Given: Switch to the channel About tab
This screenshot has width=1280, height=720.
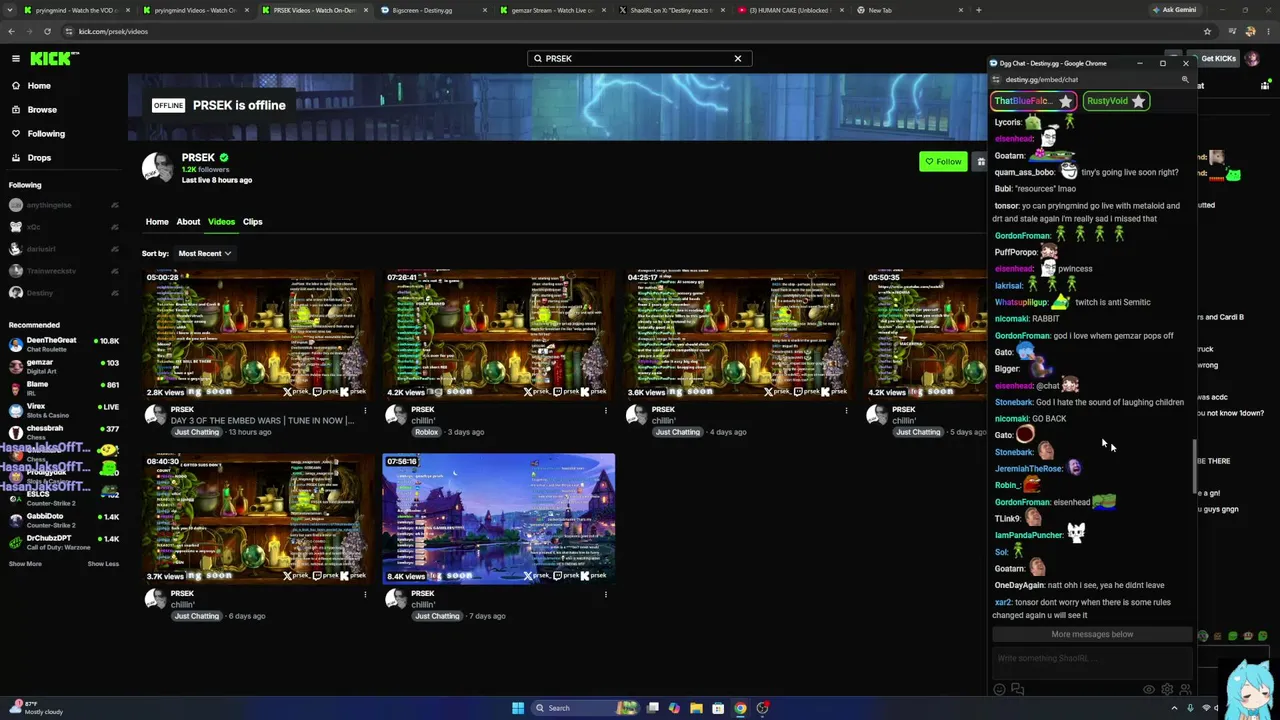Looking at the screenshot, I should tap(188, 222).
